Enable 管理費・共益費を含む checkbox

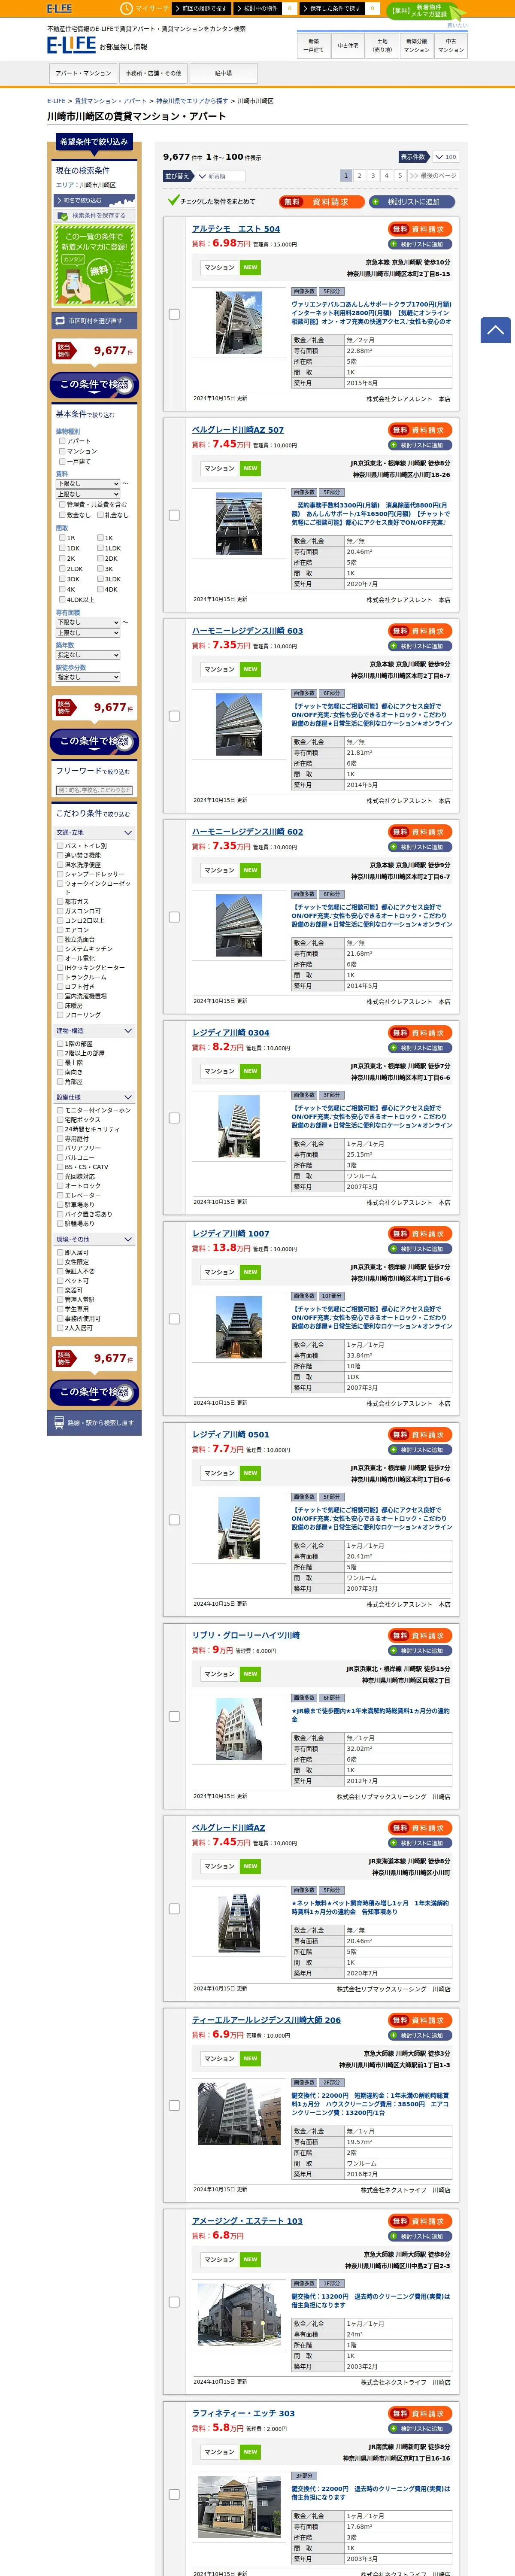click(62, 504)
